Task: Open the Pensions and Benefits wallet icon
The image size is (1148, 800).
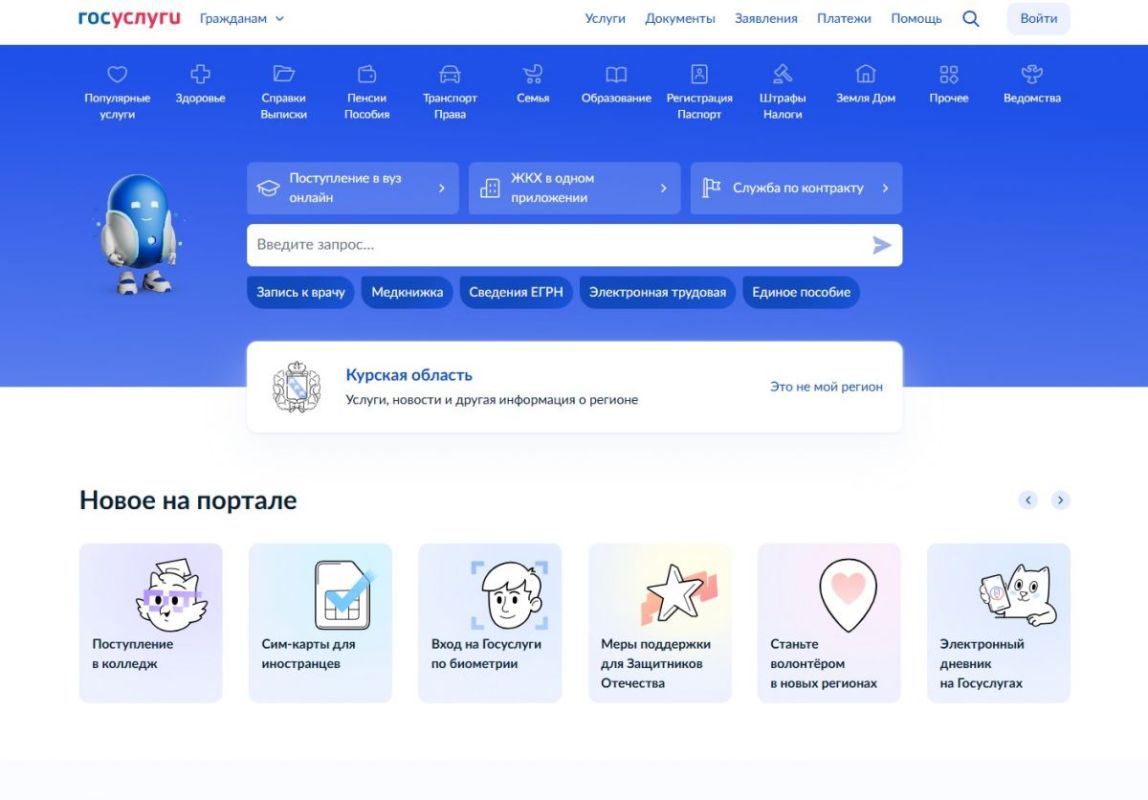Action: [367, 74]
